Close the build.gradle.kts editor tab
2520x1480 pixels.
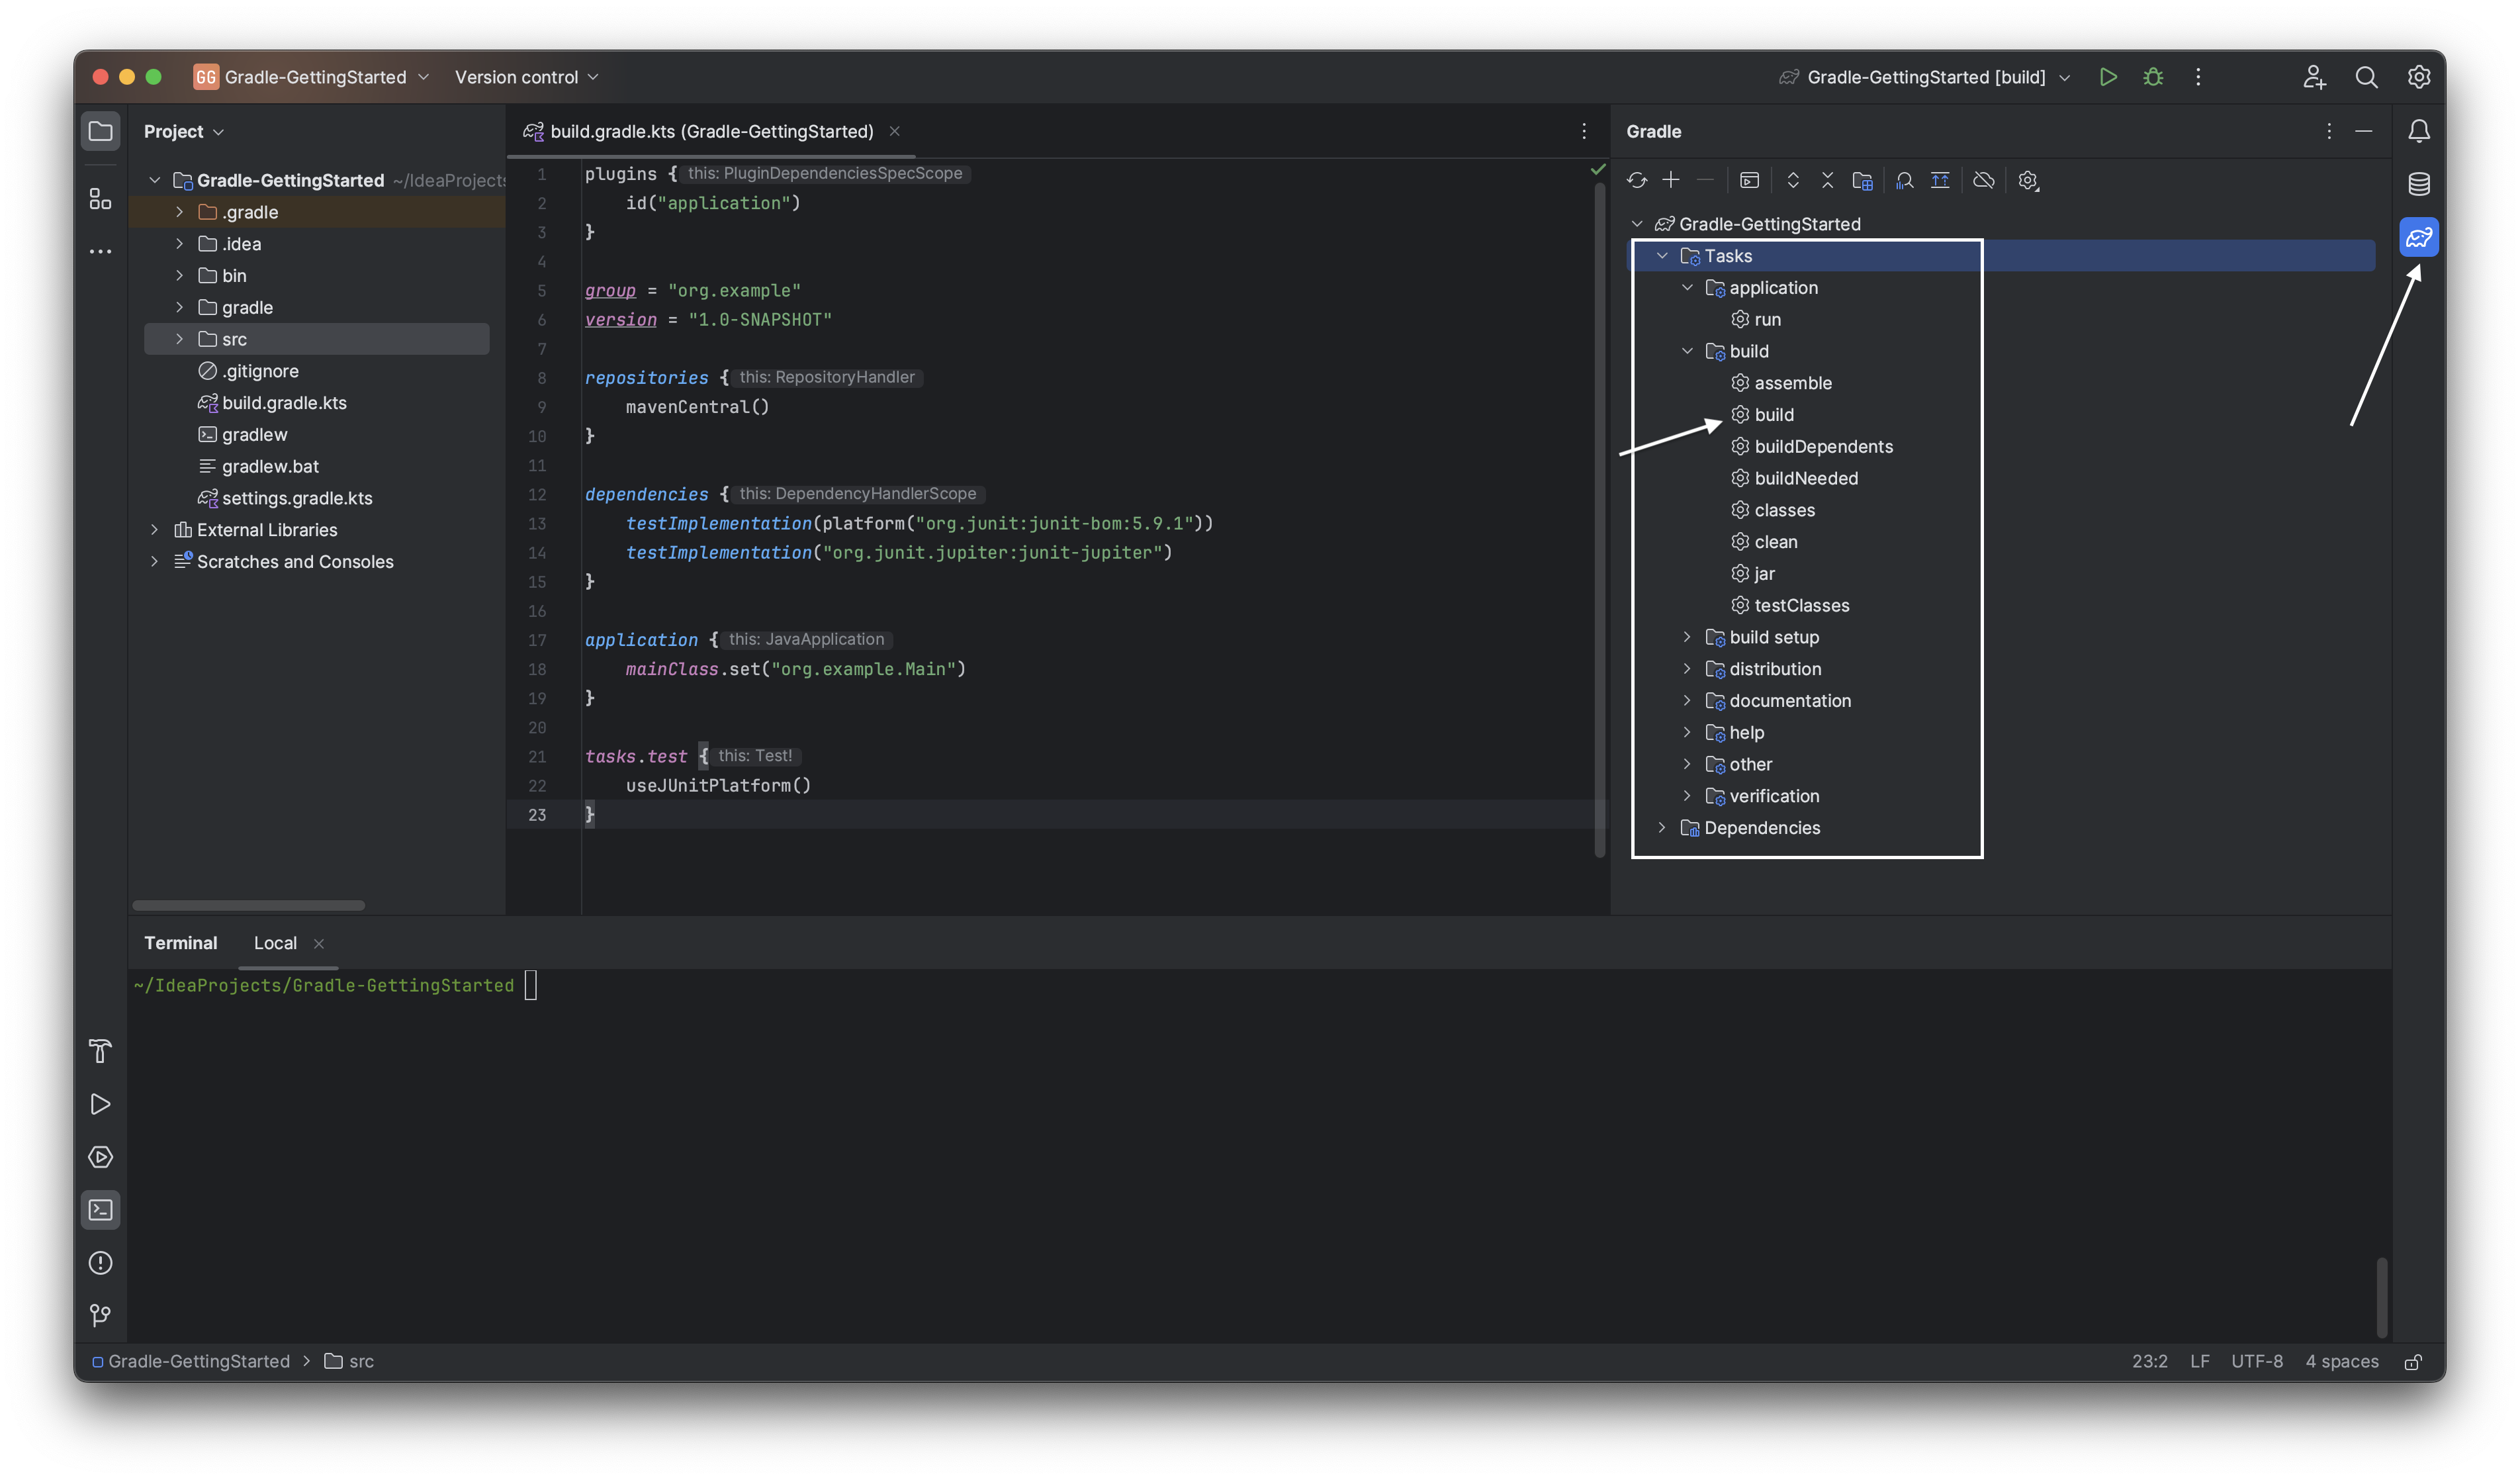[x=895, y=131]
